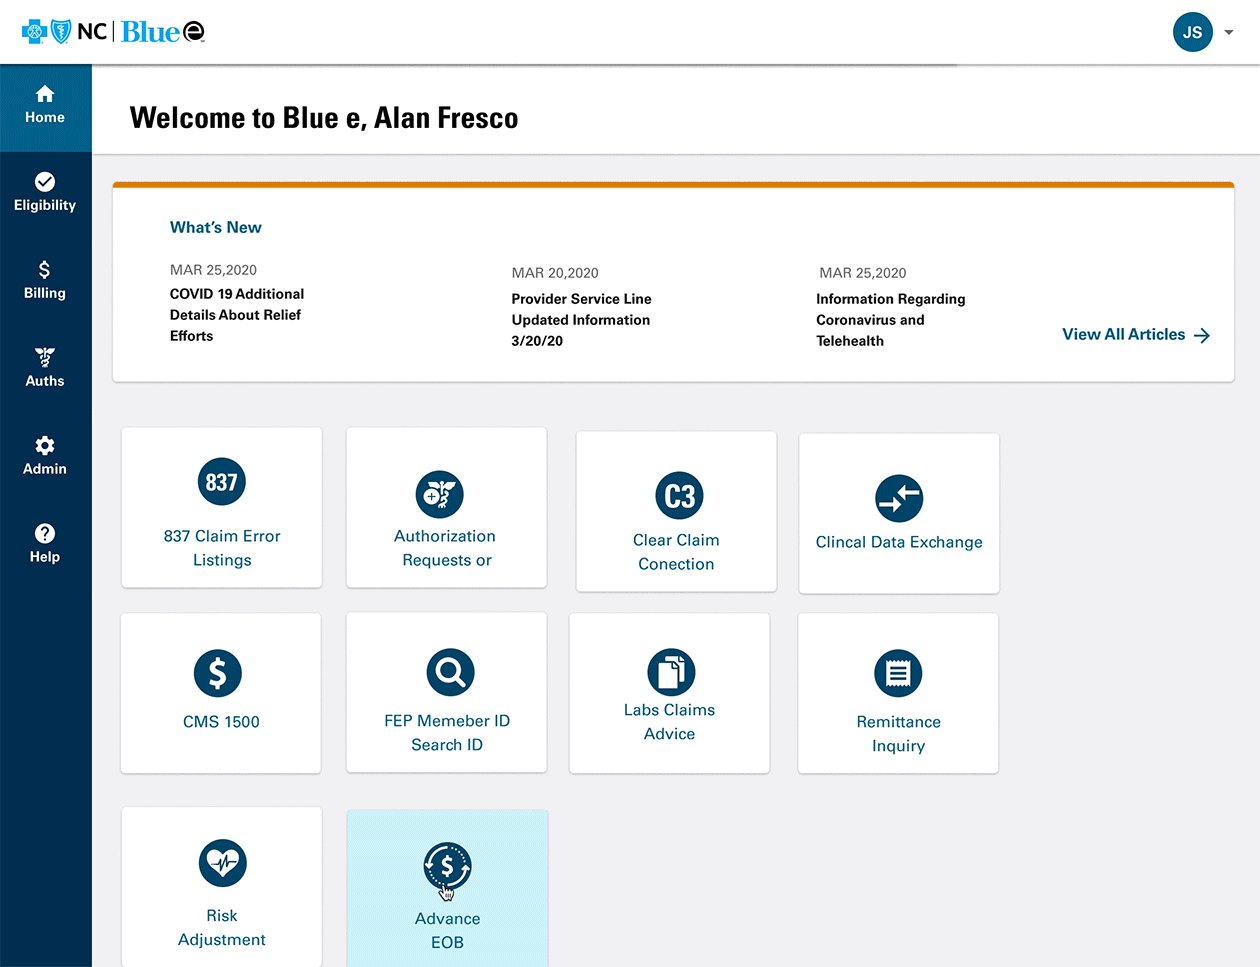
Task: Click the Blue Cross Blue Shield NC logo
Action: 113,32
